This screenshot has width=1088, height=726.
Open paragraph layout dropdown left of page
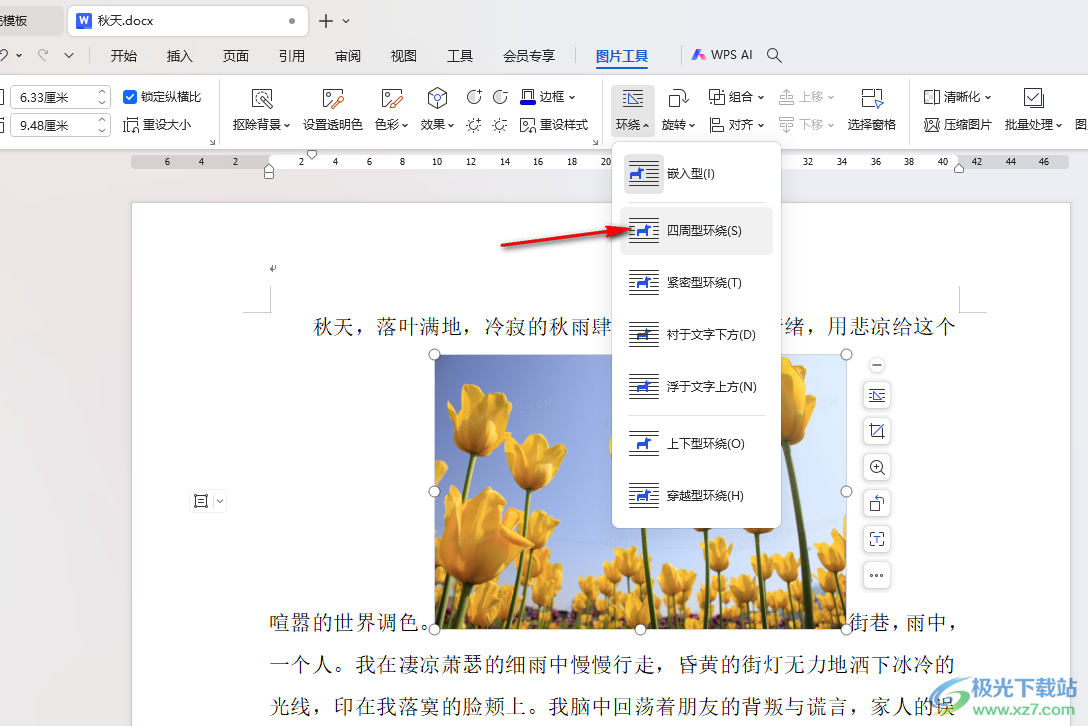tap(220, 500)
